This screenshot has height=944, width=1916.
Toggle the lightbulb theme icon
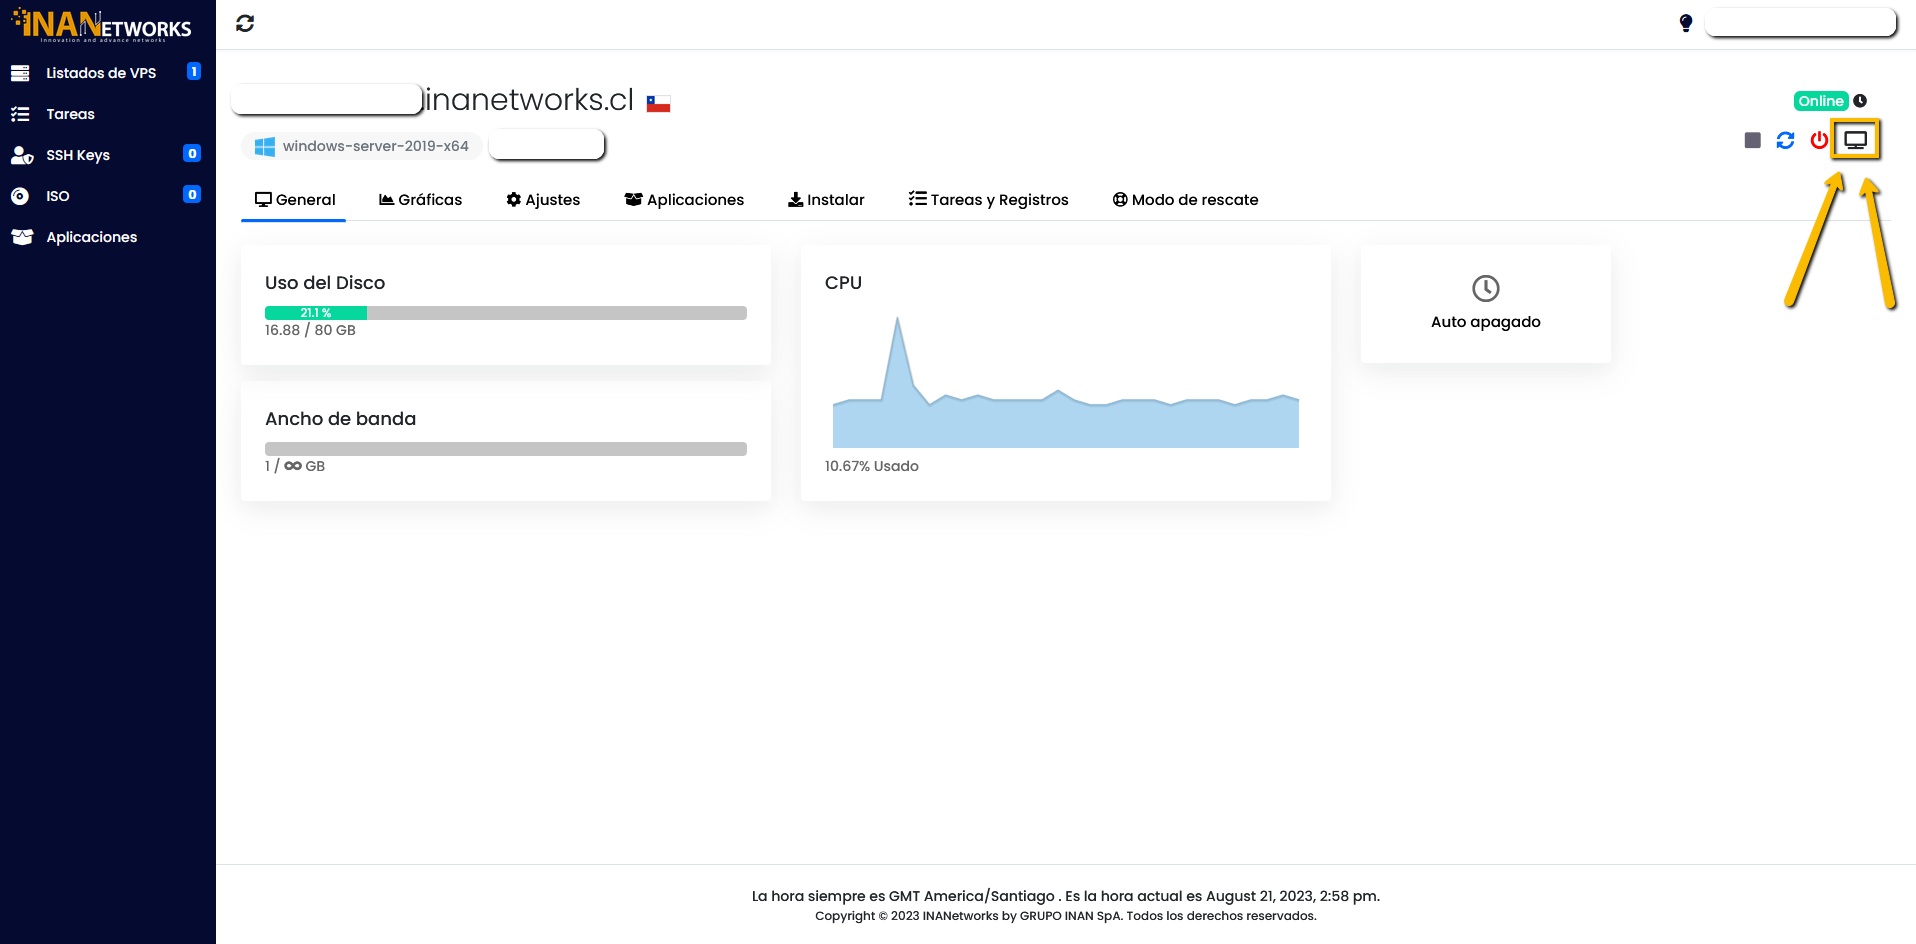coord(1686,23)
